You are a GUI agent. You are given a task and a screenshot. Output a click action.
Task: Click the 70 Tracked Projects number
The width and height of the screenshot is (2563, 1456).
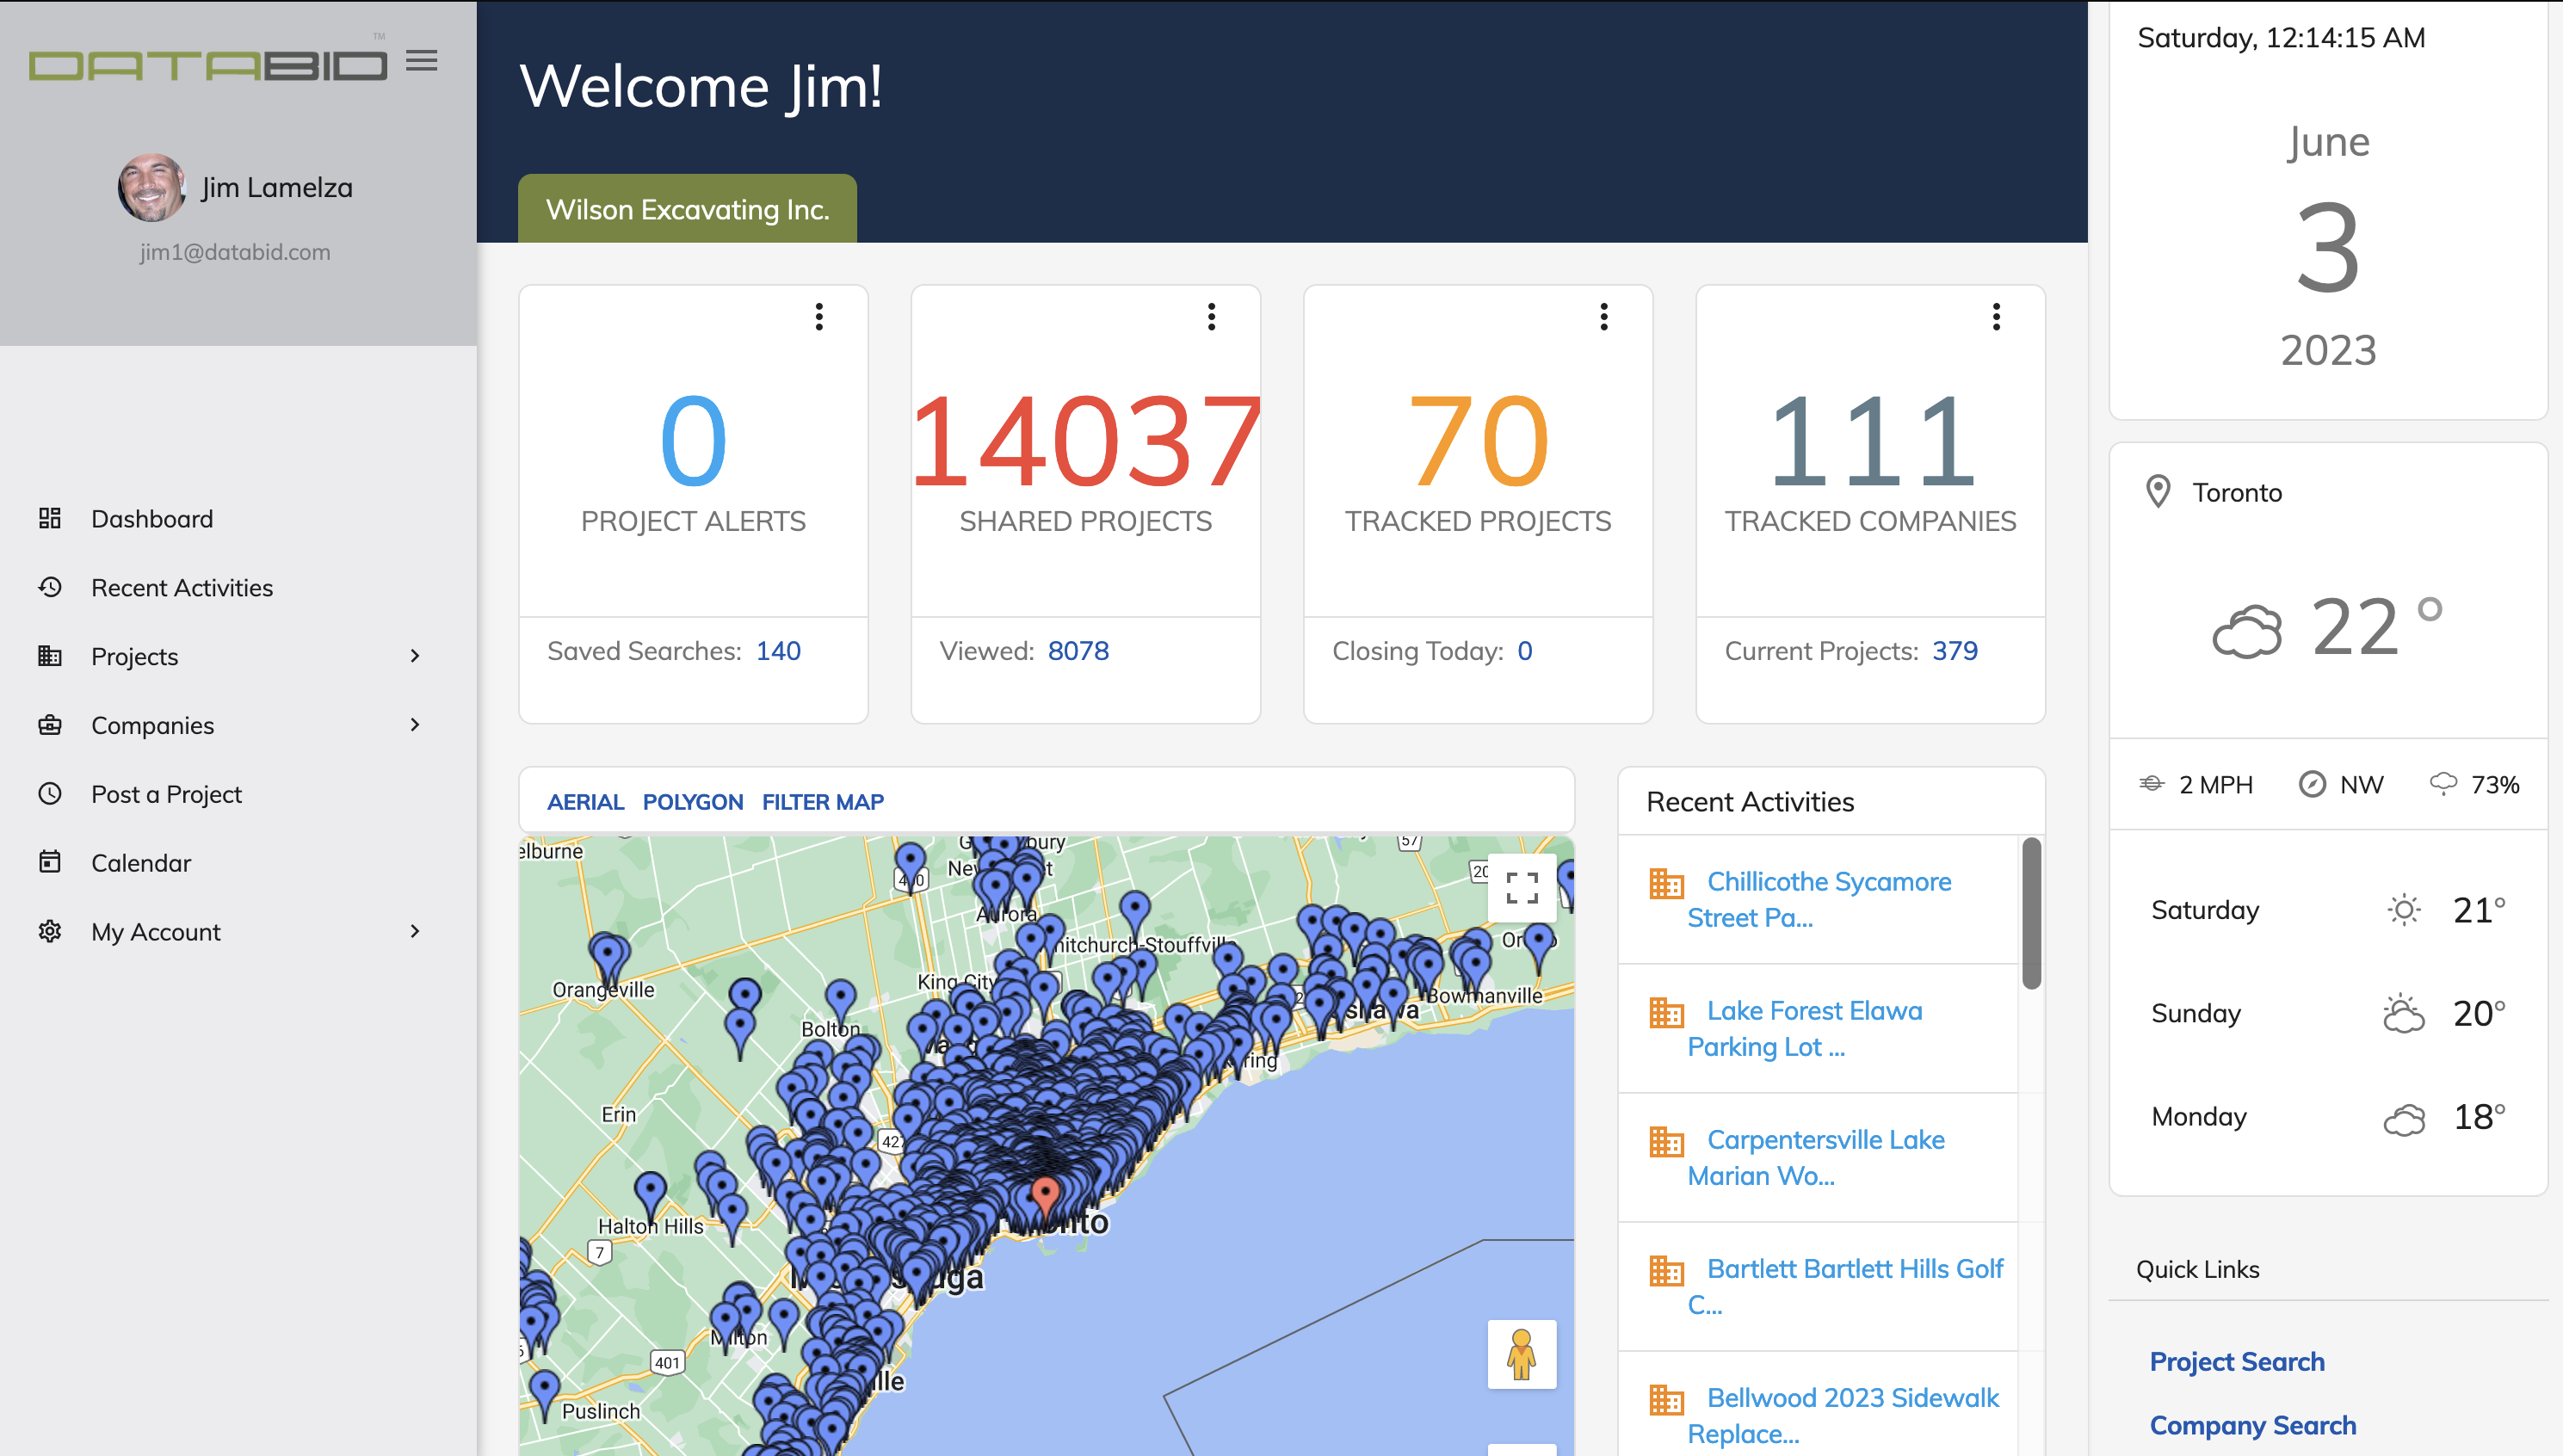[x=1478, y=441]
